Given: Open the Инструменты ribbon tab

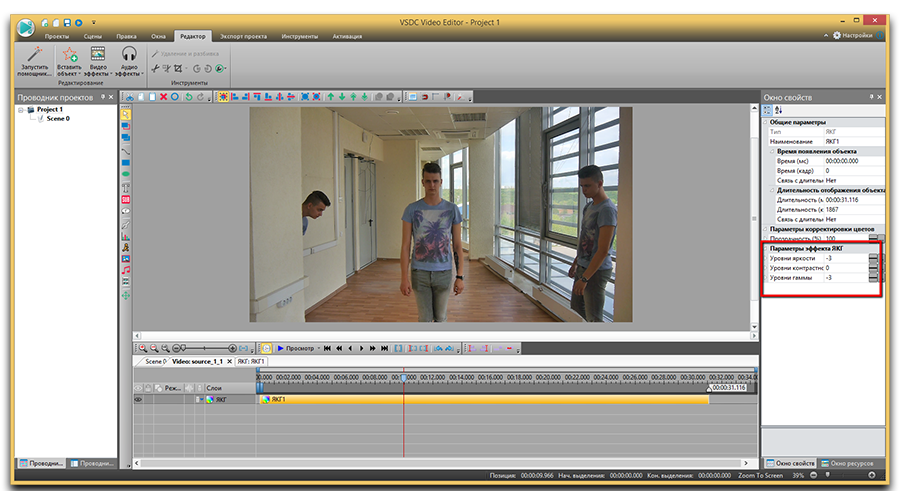Looking at the screenshot, I should tap(300, 36).
